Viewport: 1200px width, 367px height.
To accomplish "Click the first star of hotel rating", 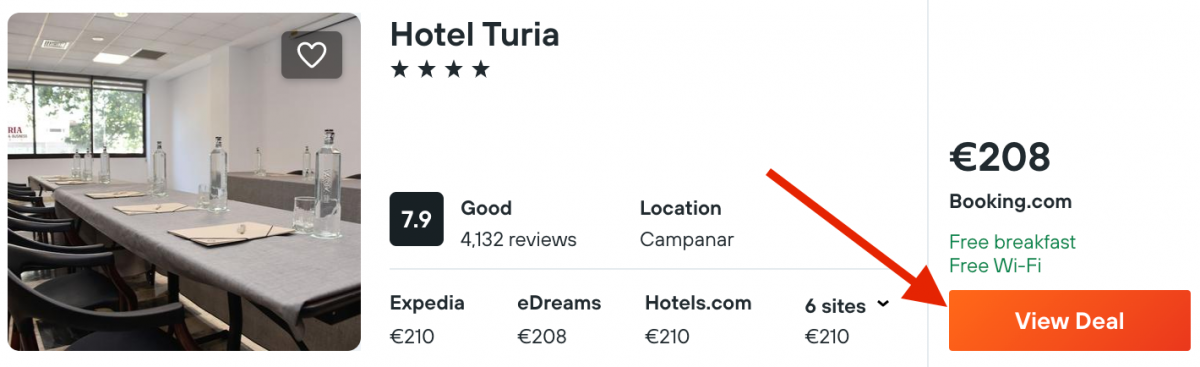I will pyautogui.click(x=400, y=69).
